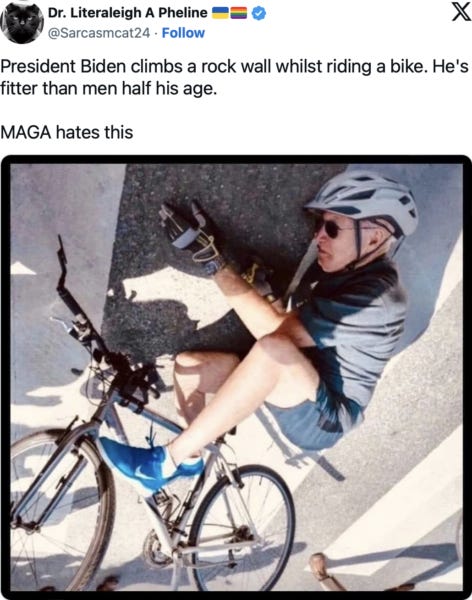Open Dr. Literaleigh A Pheline's profile name
Viewport: 472px width, 600px height.
point(127,13)
